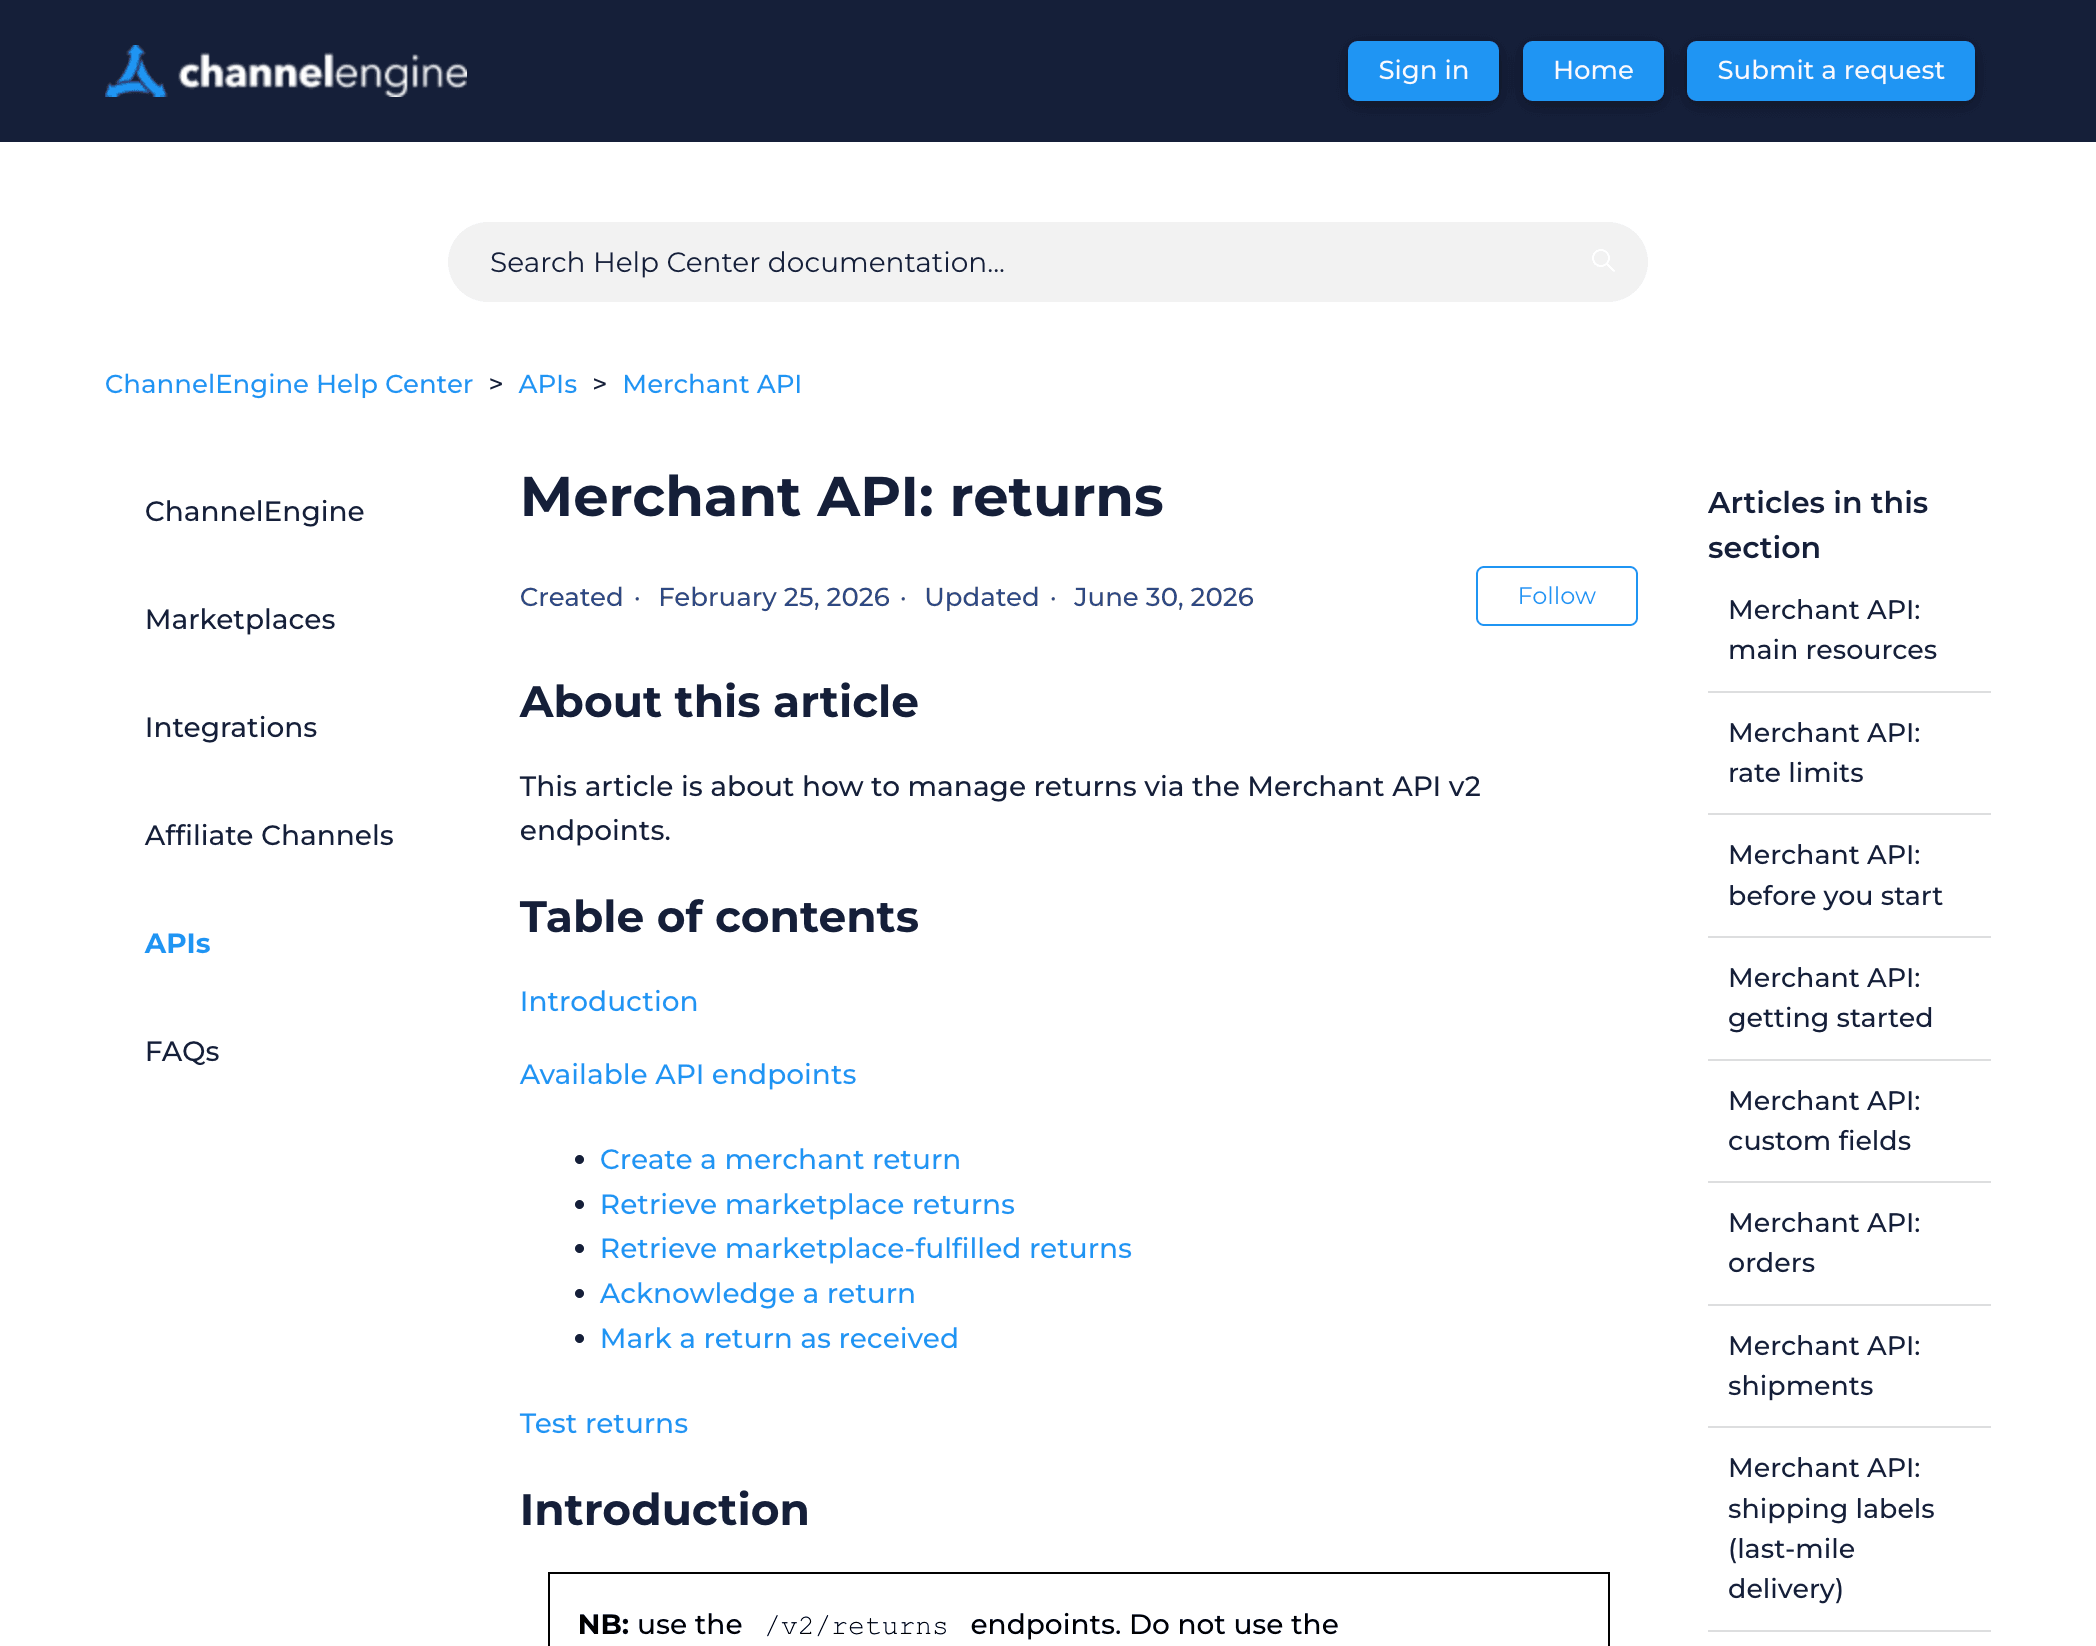Select the active APIs sidebar item
Viewport: 2096px width, 1646px height.
click(177, 943)
